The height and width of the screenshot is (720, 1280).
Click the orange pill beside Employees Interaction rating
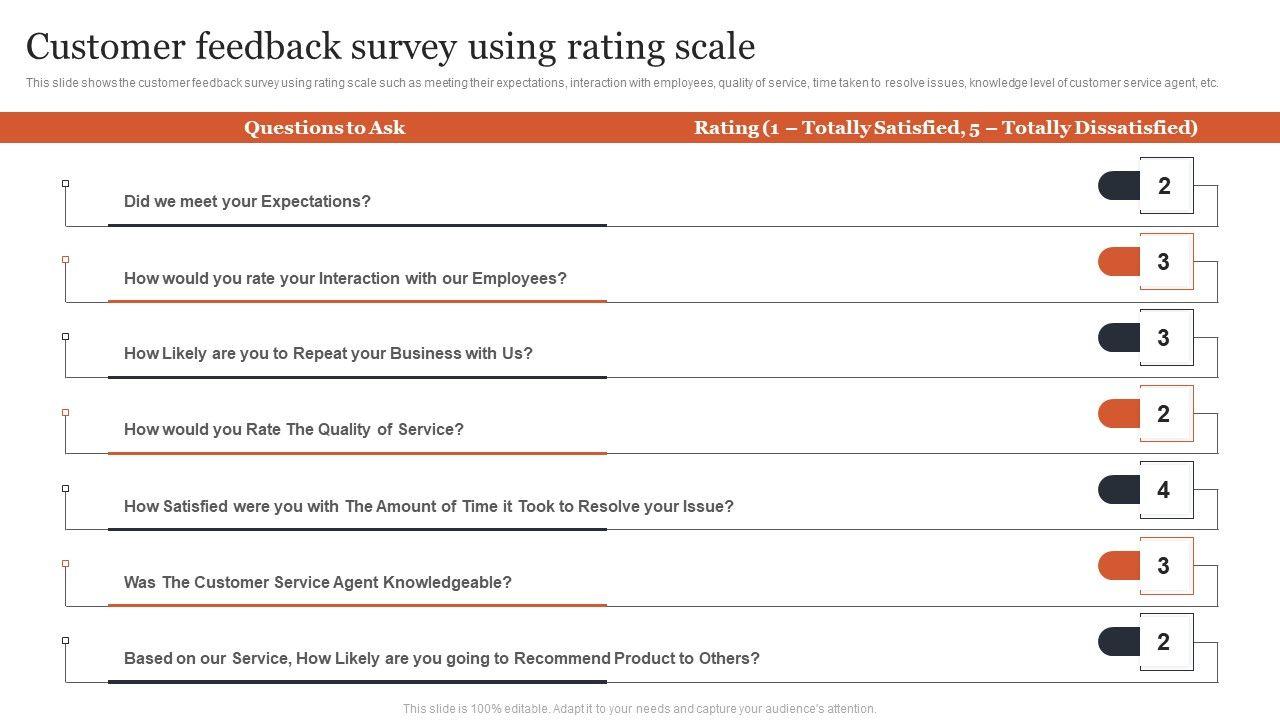(x=1119, y=262)
